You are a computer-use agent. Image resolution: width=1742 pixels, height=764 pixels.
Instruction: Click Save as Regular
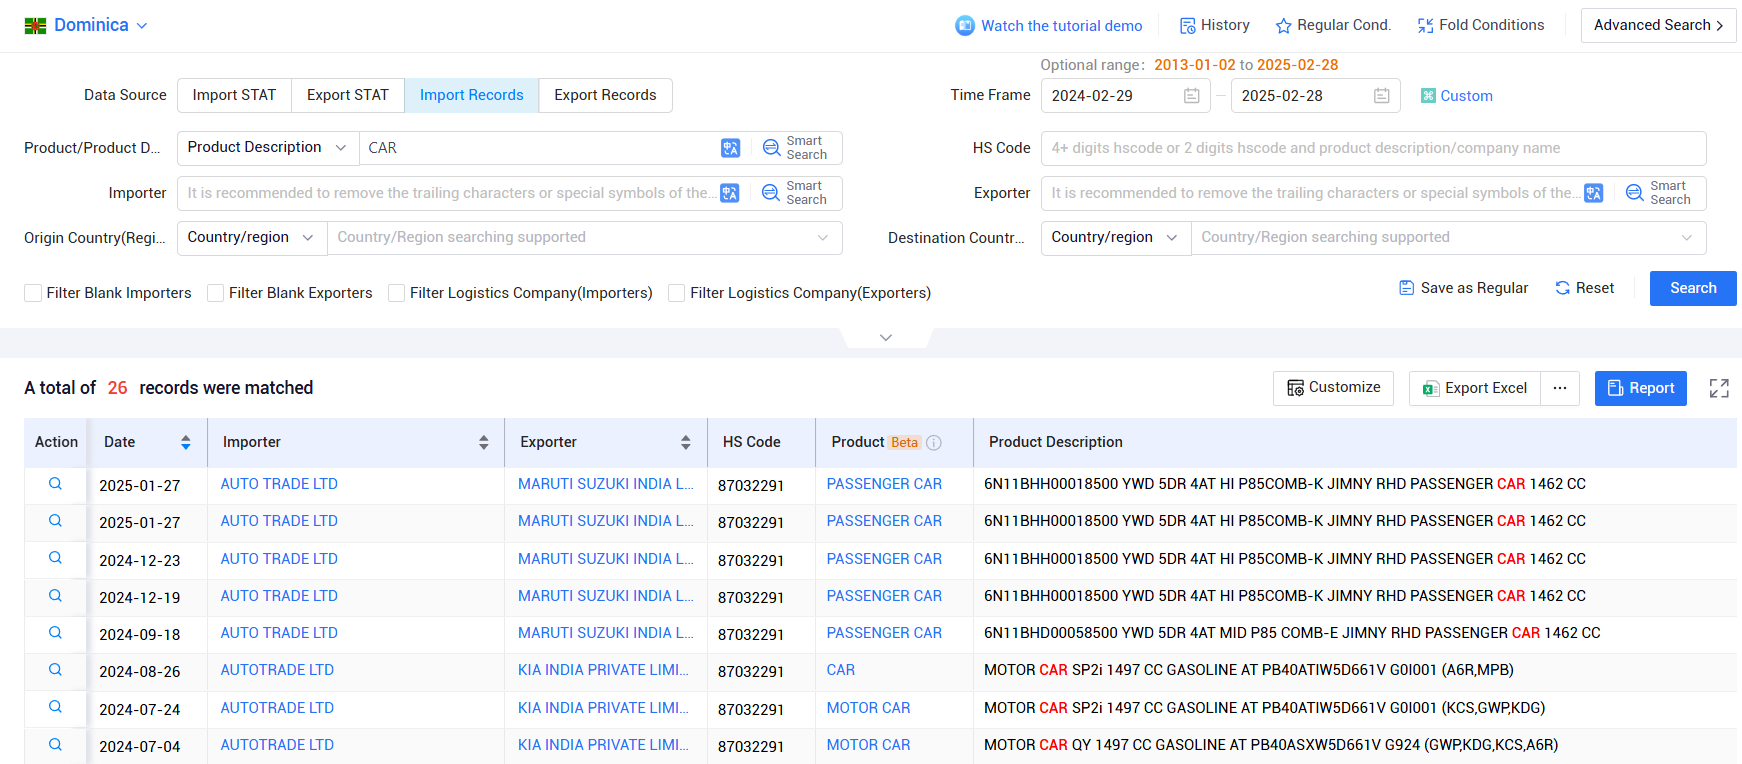1464,288
